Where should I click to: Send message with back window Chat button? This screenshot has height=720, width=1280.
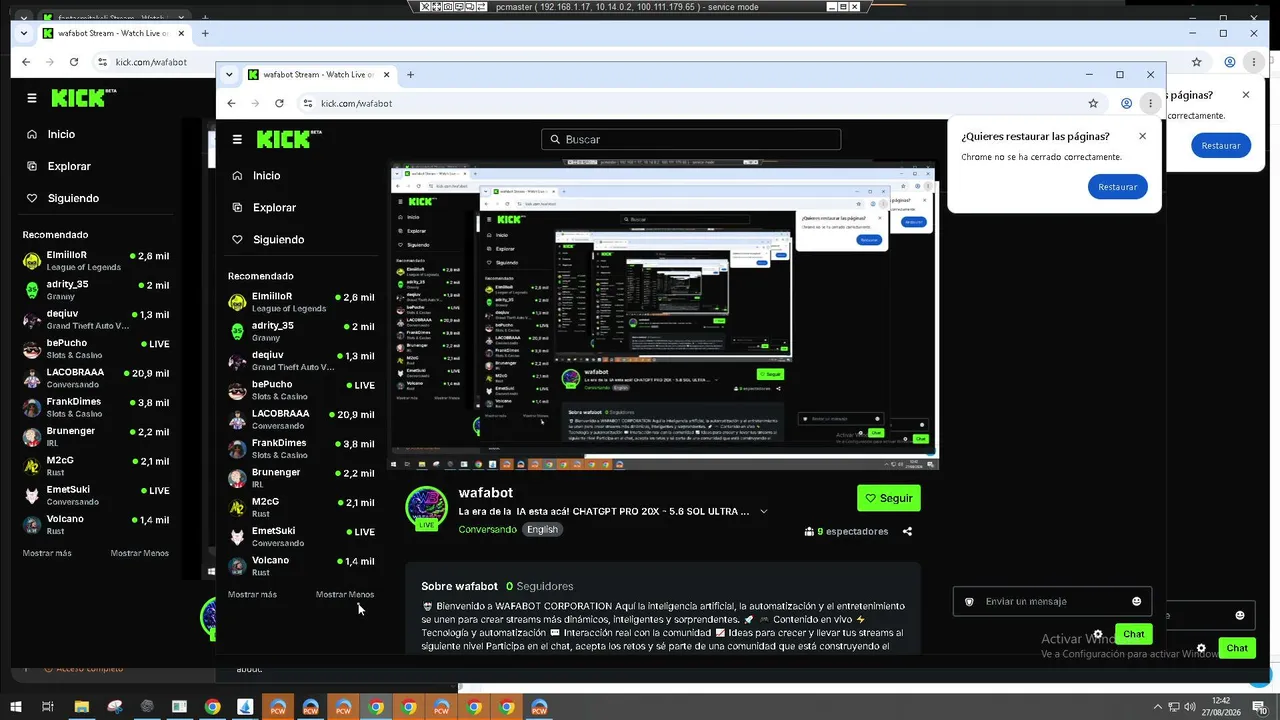pyautogui.click(x=1237, y=648)
